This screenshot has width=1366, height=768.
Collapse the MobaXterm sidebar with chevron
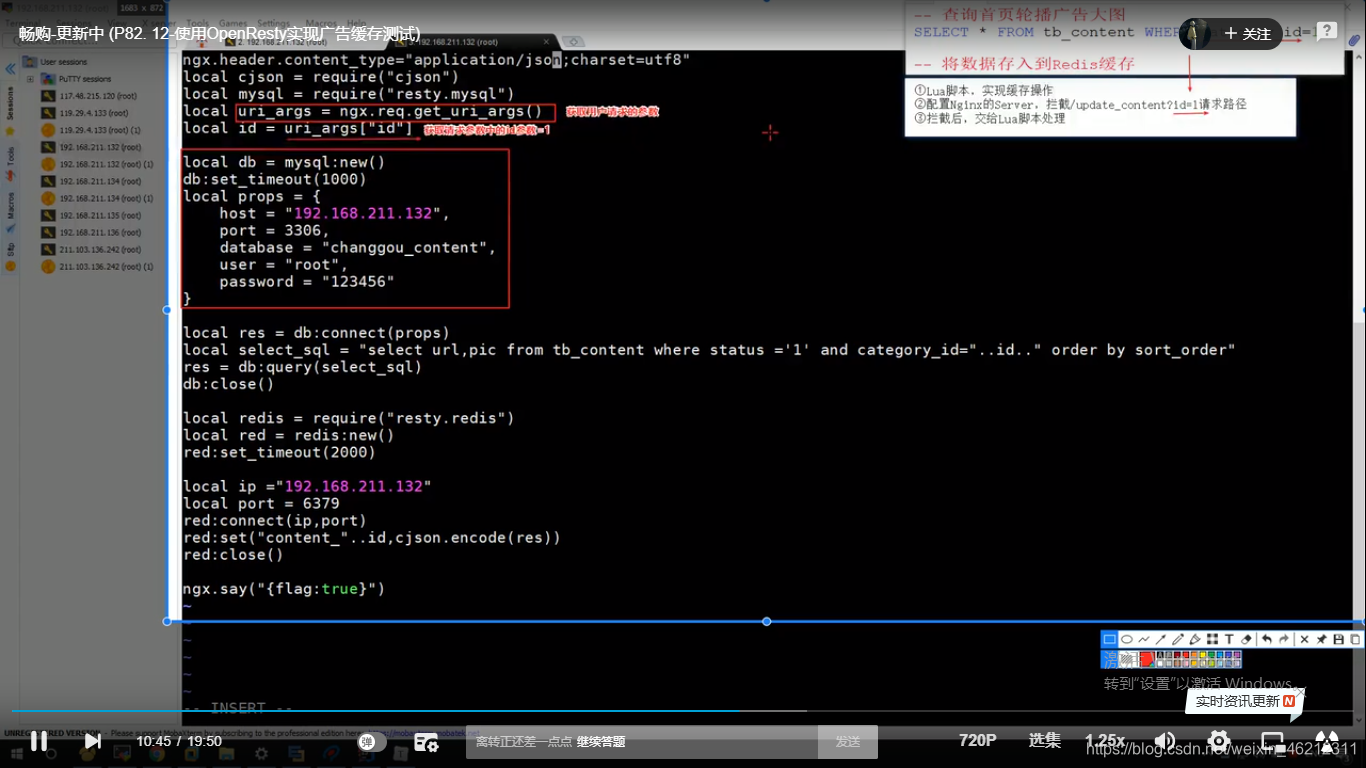[x=10, y=69]
